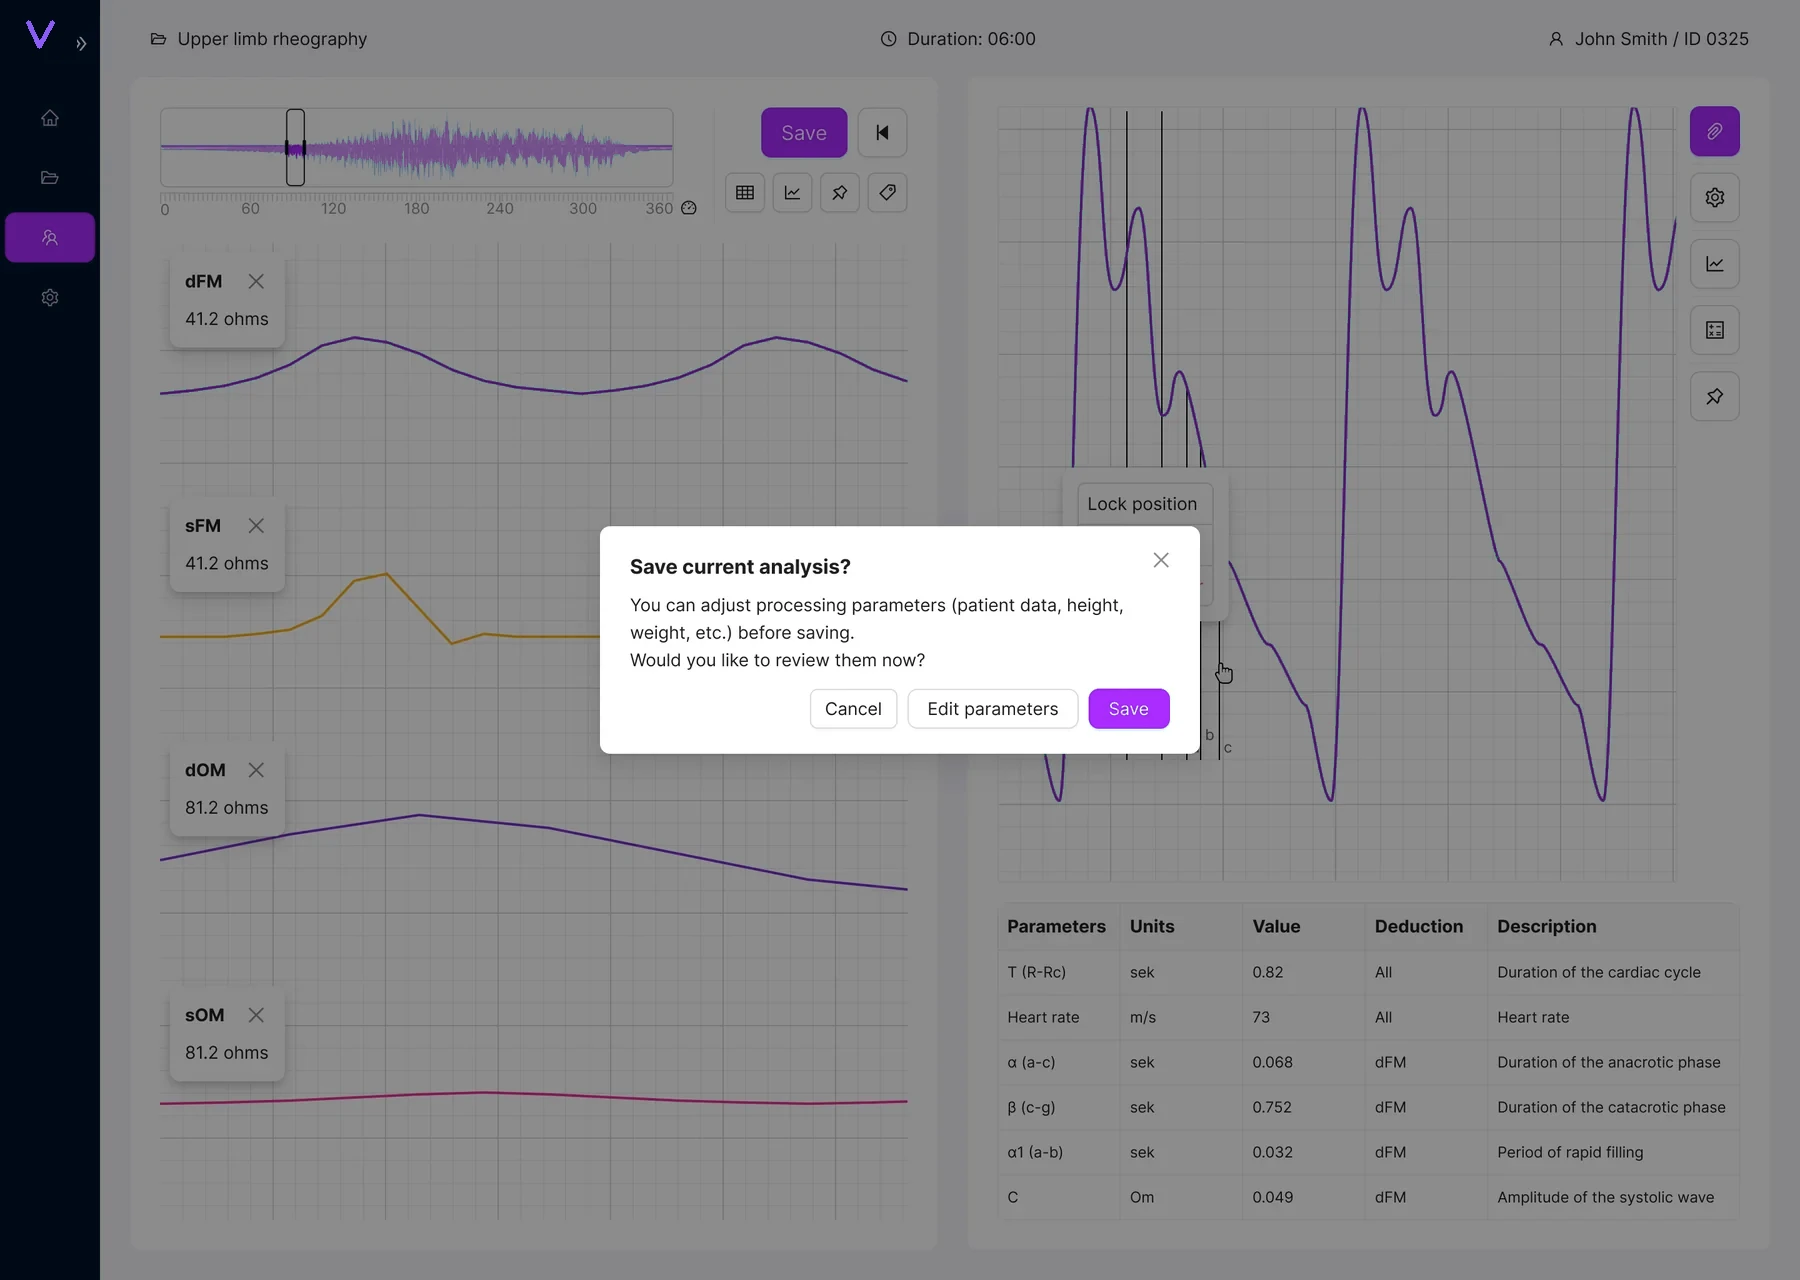Select the patients sidebar icon
1800x1280 pixels.
50,238
